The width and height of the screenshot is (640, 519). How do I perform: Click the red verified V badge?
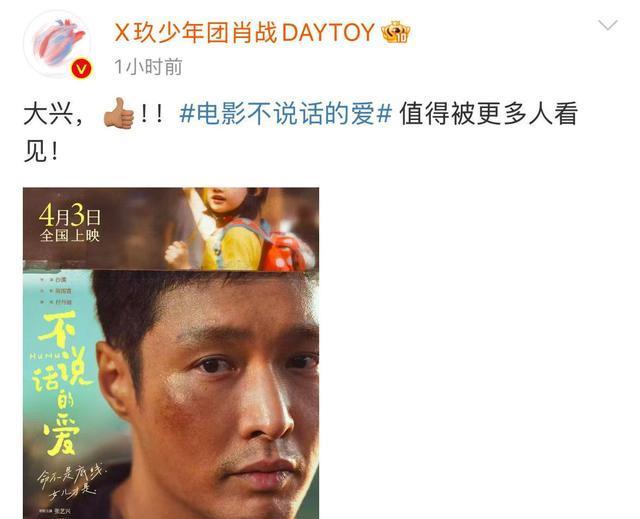(x=82, y=69)
